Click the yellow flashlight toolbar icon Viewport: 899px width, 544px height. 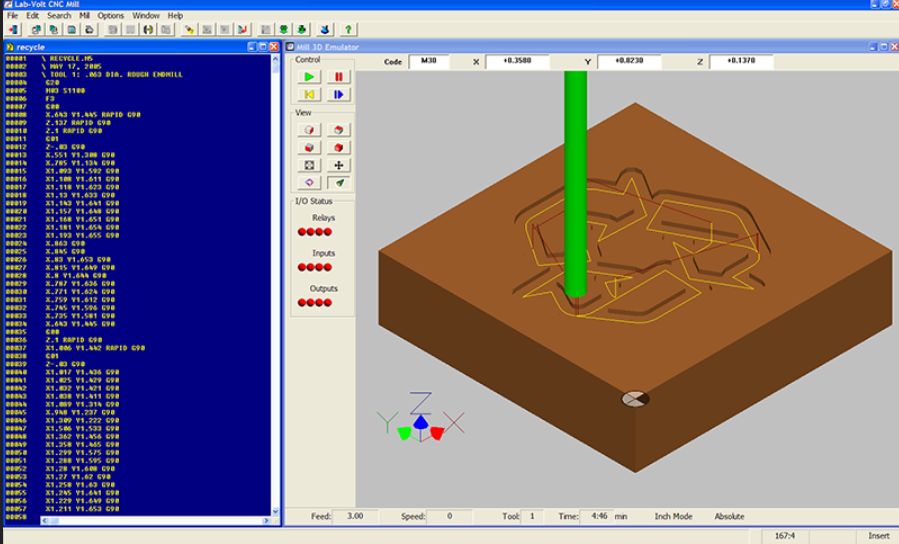pyautogui.click(x=189, y=29)
